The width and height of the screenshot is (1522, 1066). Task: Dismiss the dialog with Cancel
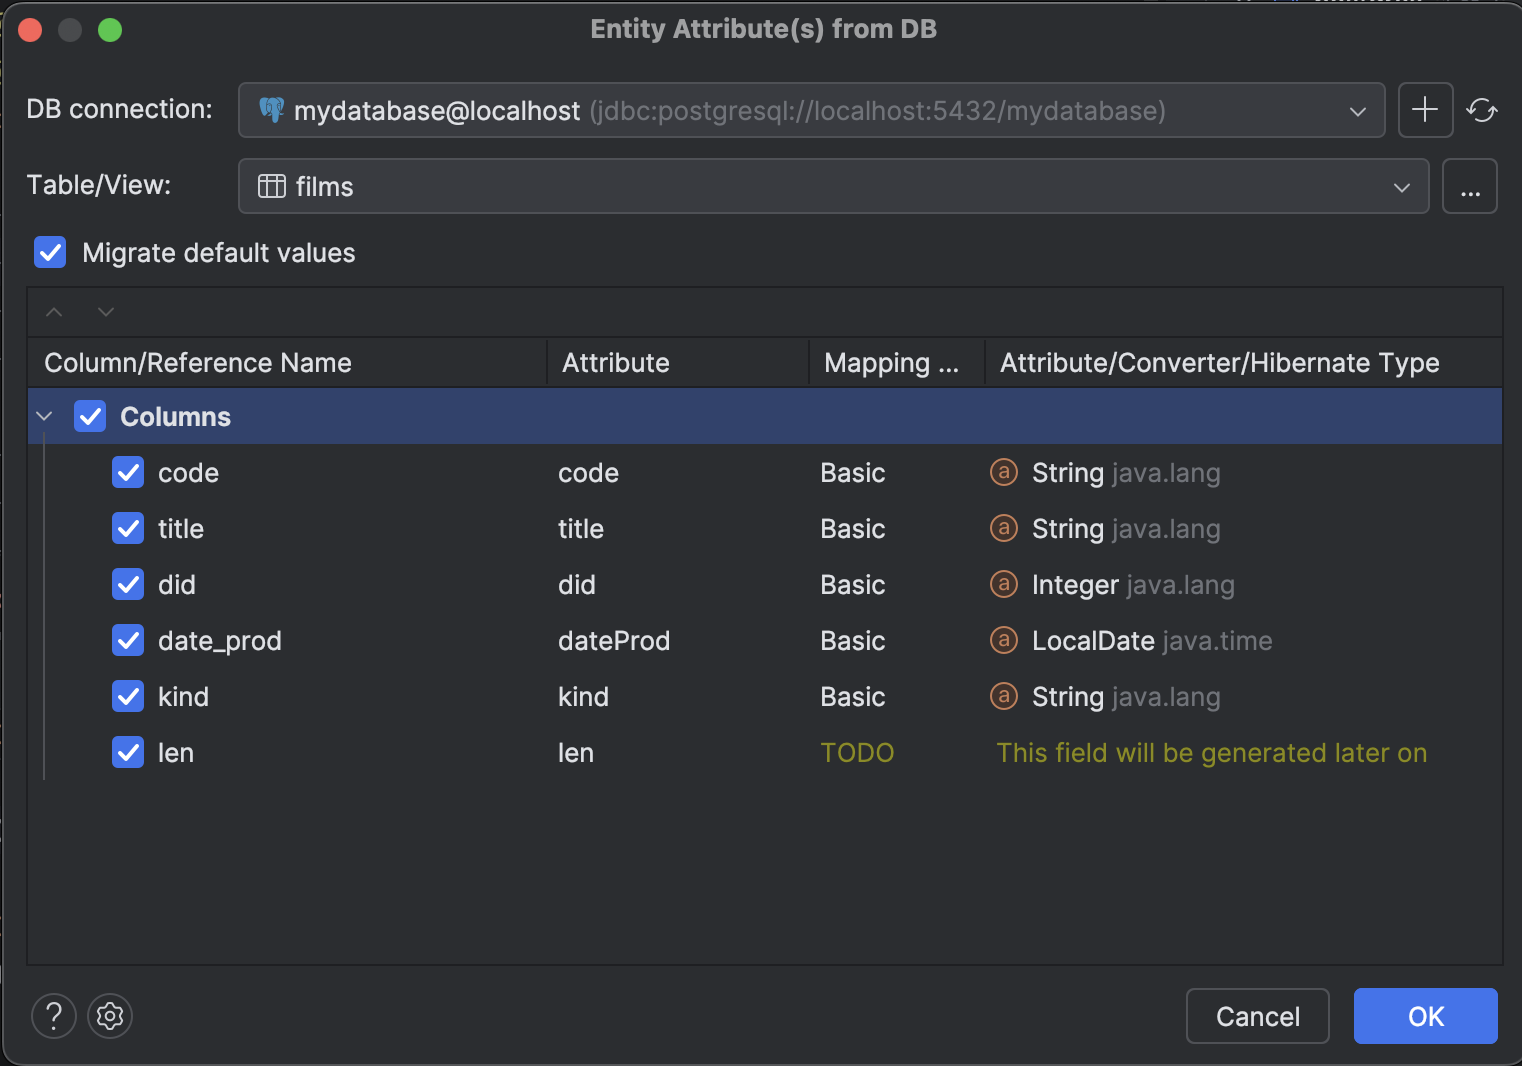[1257, 1016]
